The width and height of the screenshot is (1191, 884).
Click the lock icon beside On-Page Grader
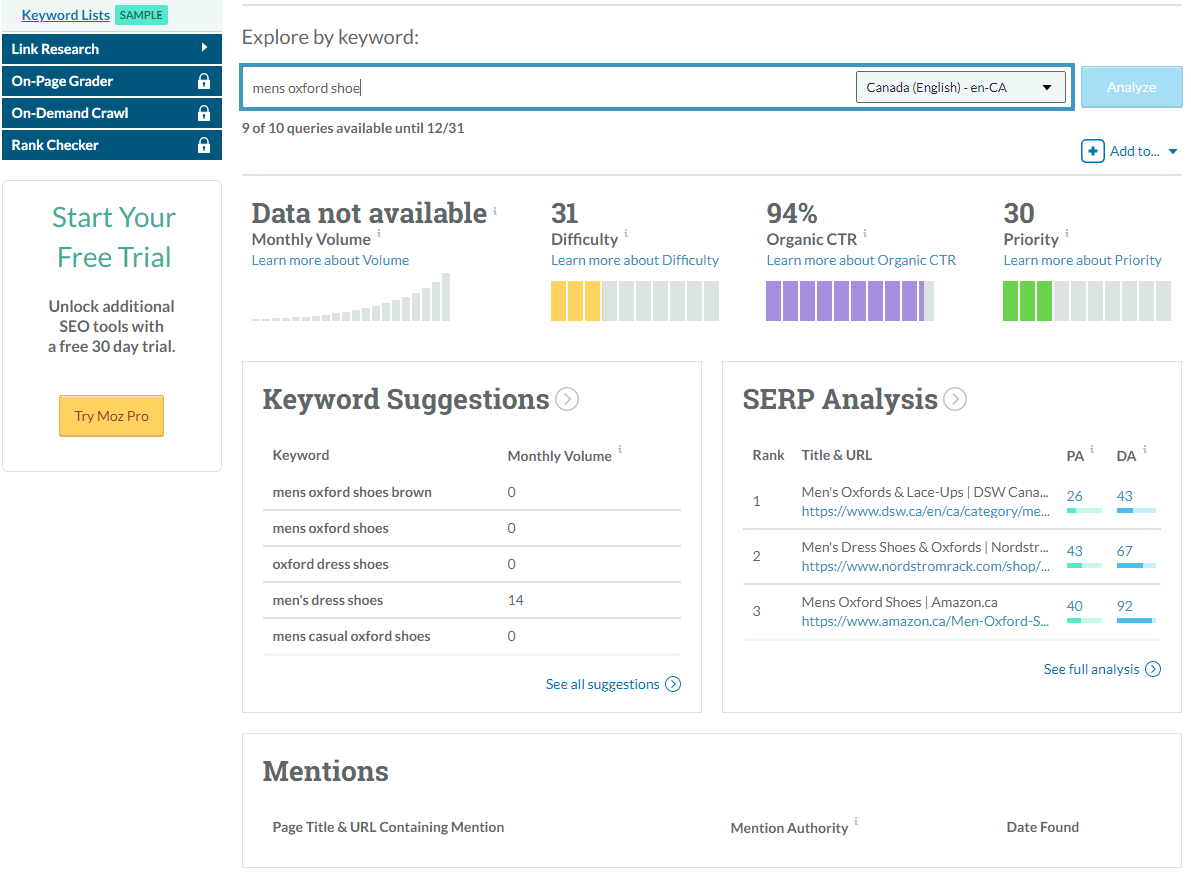coord(204,81)
